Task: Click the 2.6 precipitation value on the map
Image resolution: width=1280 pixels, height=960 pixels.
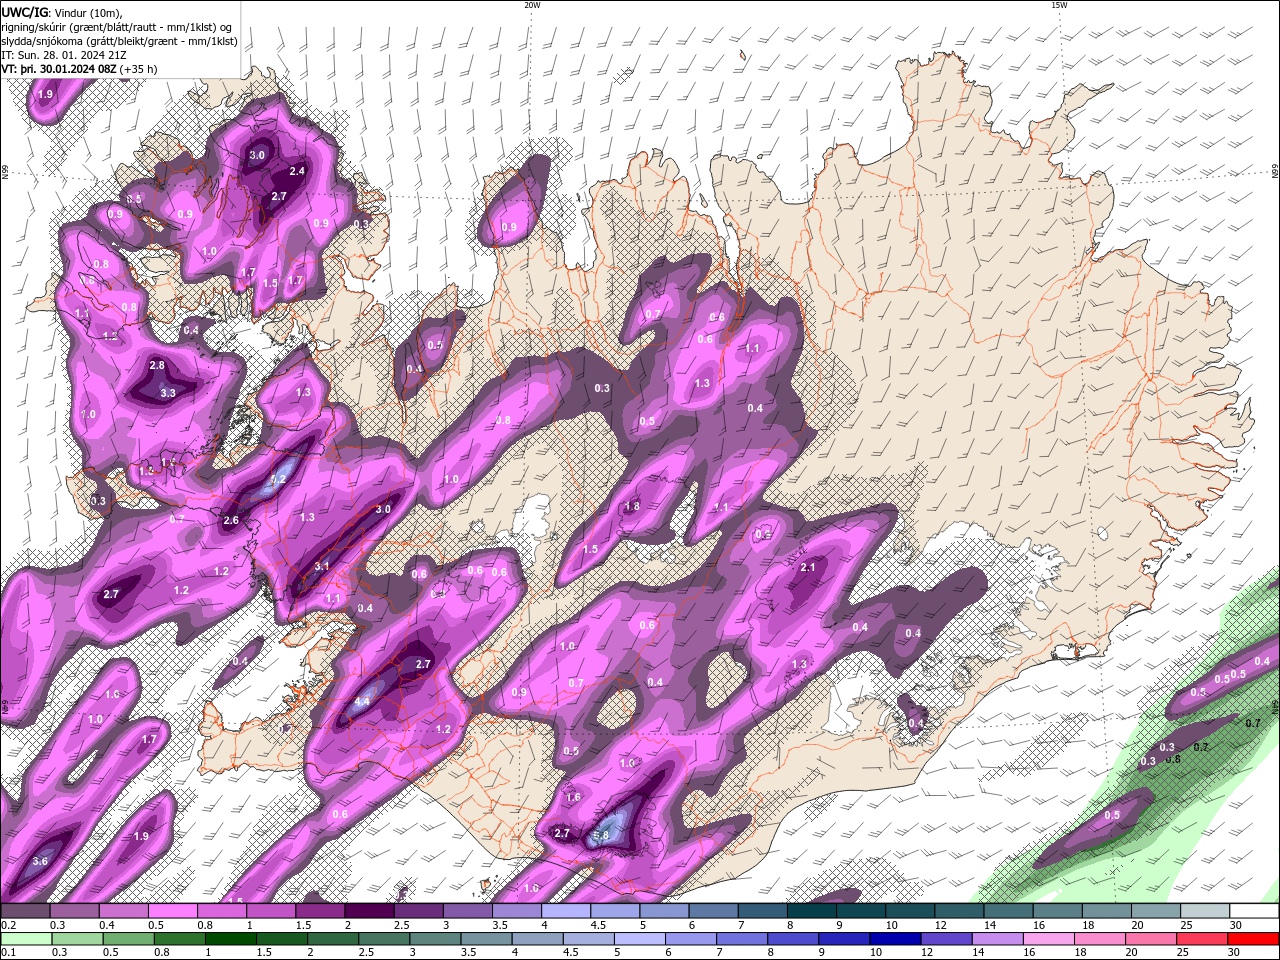Action: click(x=231, y=520)
